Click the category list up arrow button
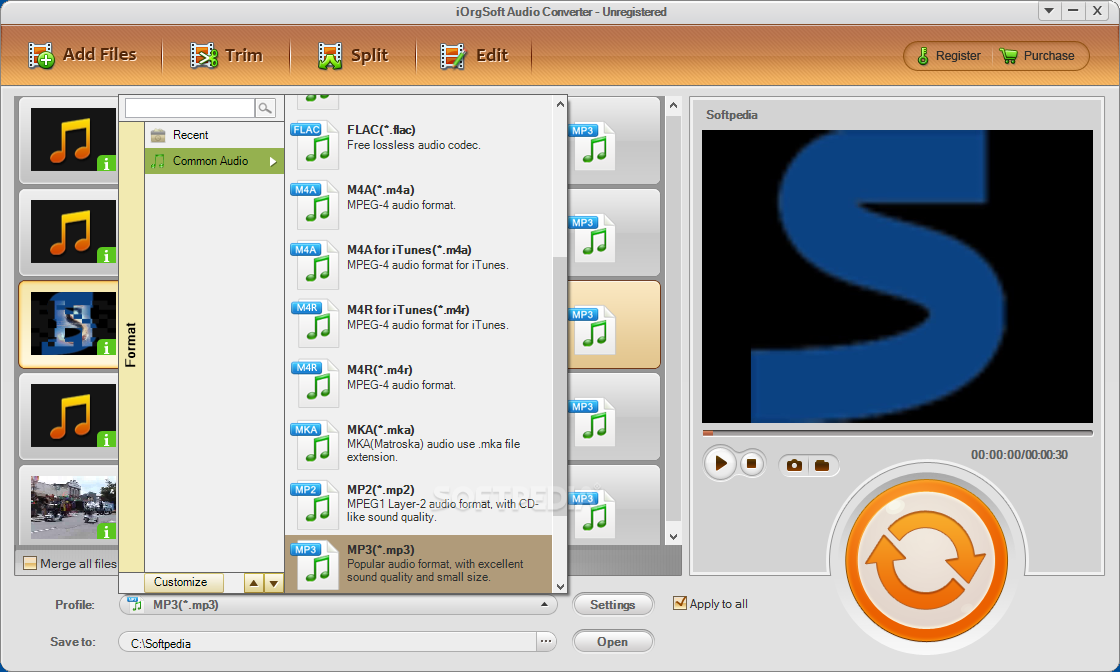The height and width of the screenshot is (672, 1120). click(254, 583)
